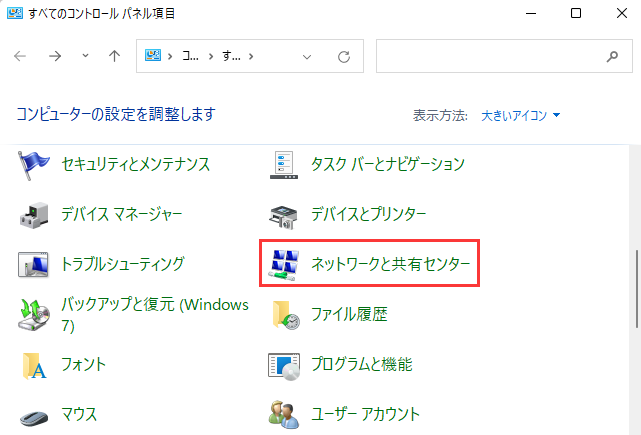The height and width of the screenshot is (435, 641).
Task: Select the す... breadcrumb segment
Action: point(231,56)
